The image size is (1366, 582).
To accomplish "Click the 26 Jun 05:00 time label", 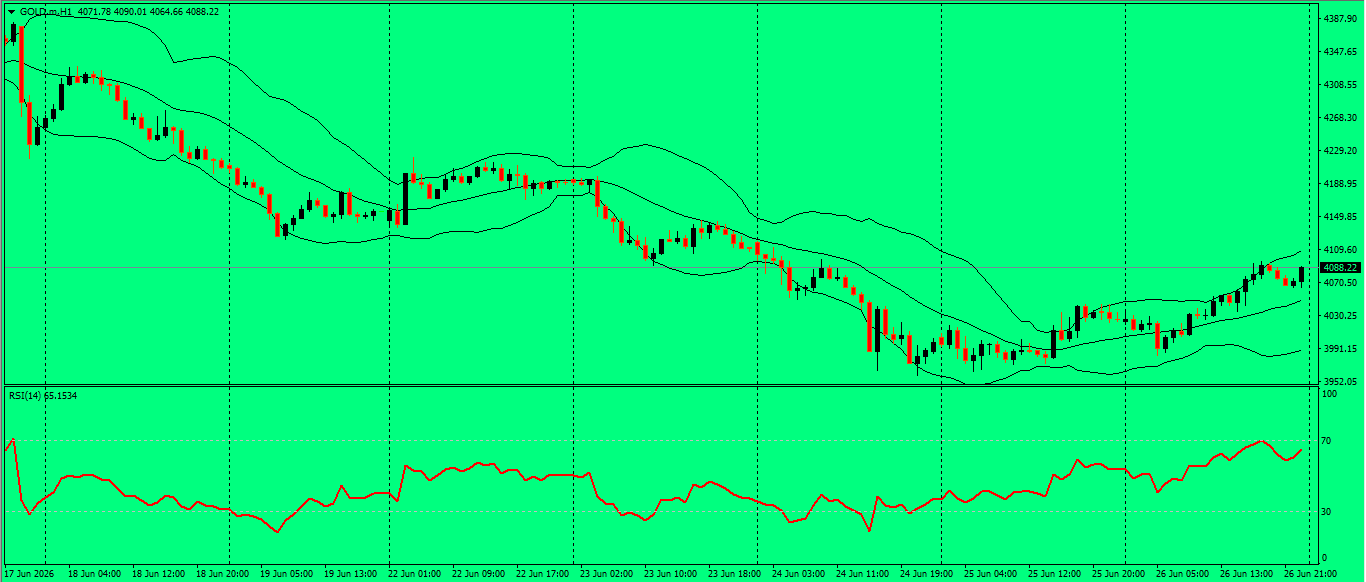I will pos(1183,574).
